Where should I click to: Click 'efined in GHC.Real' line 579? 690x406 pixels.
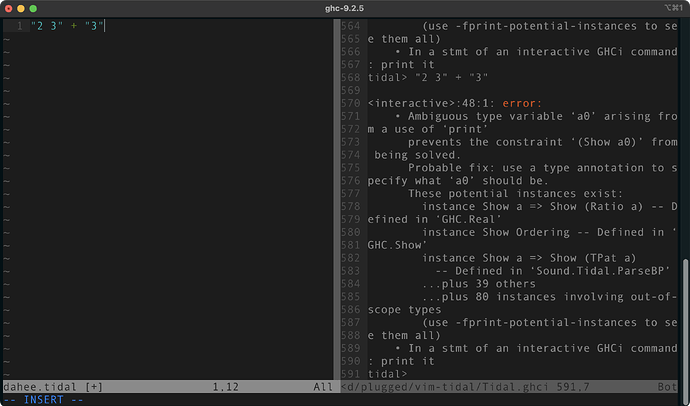click(x=434, y=219)
